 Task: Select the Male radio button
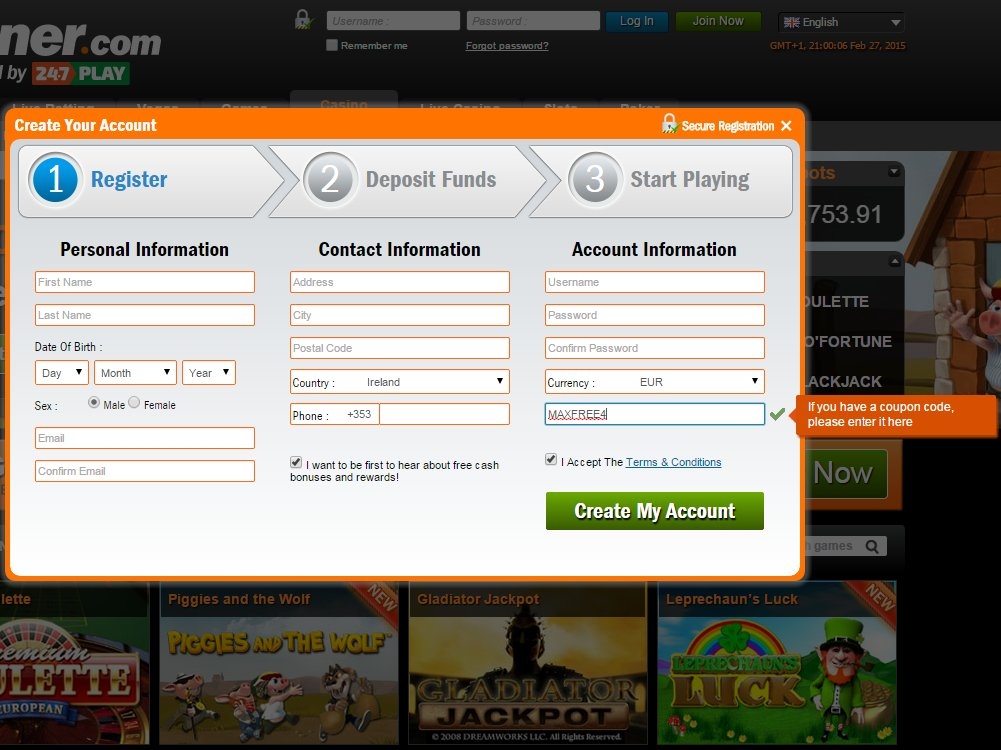click(x=94, y=403)
